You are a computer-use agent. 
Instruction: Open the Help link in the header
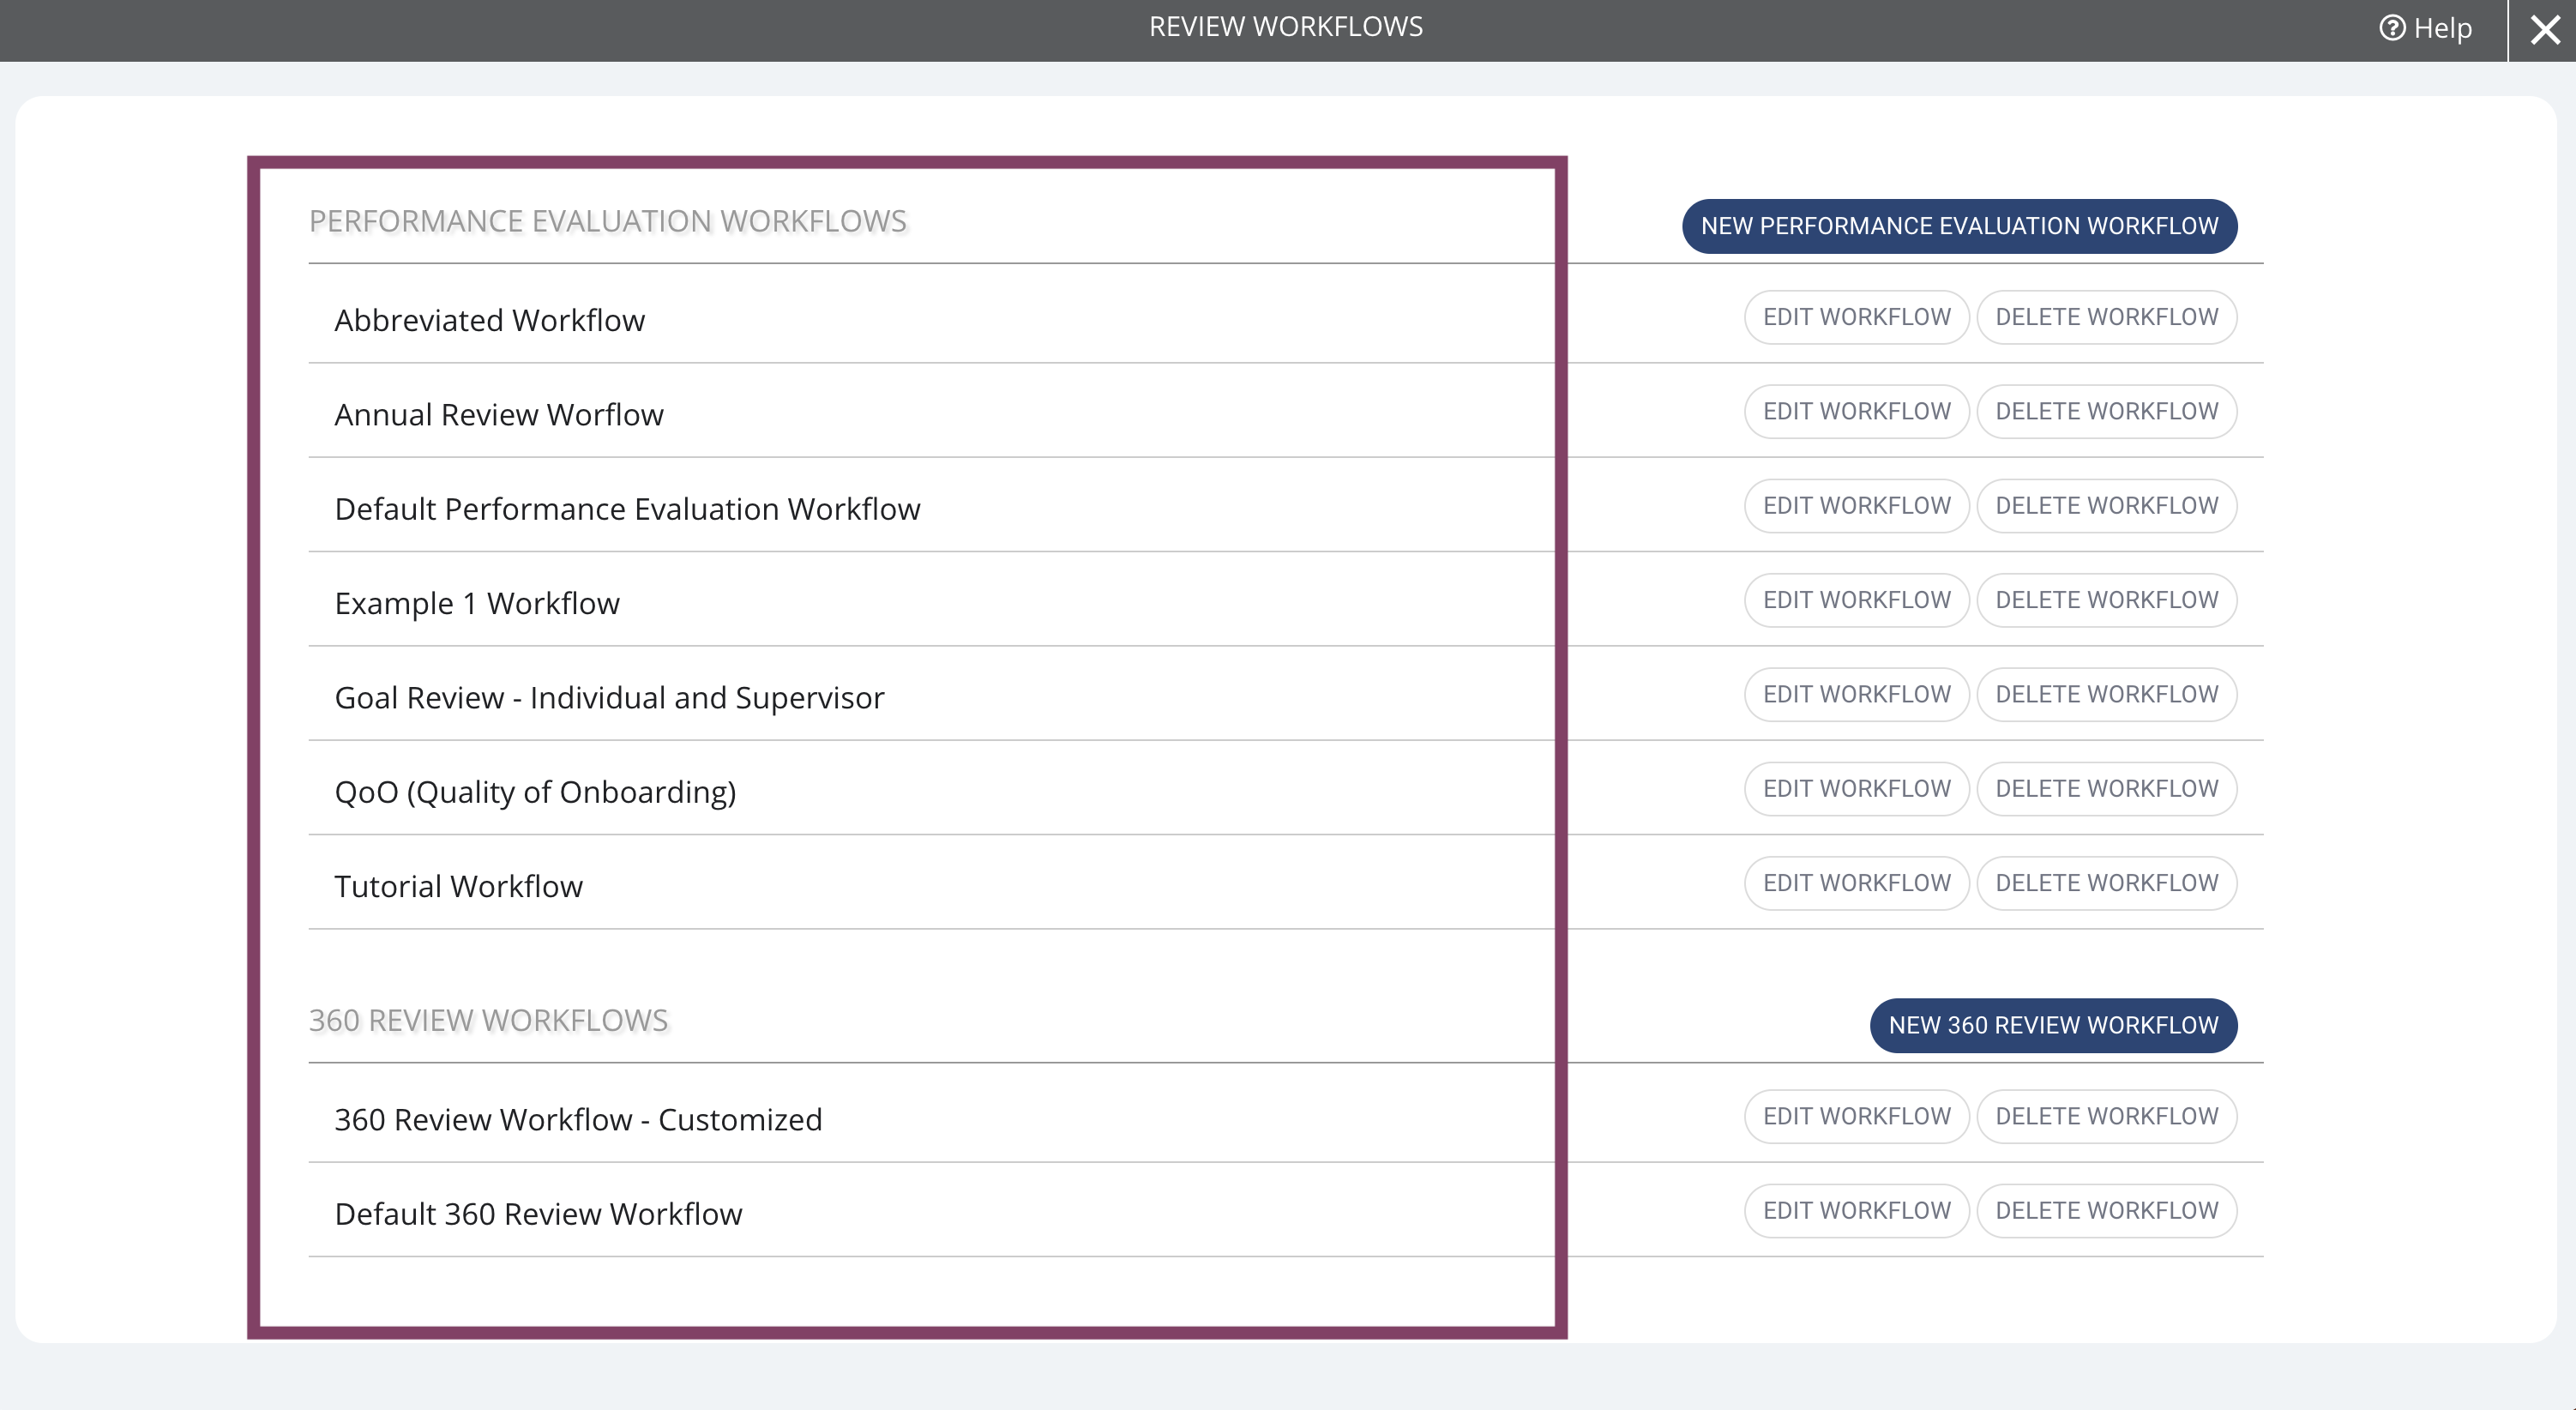pyautogui.click(x=2425, y=28)
